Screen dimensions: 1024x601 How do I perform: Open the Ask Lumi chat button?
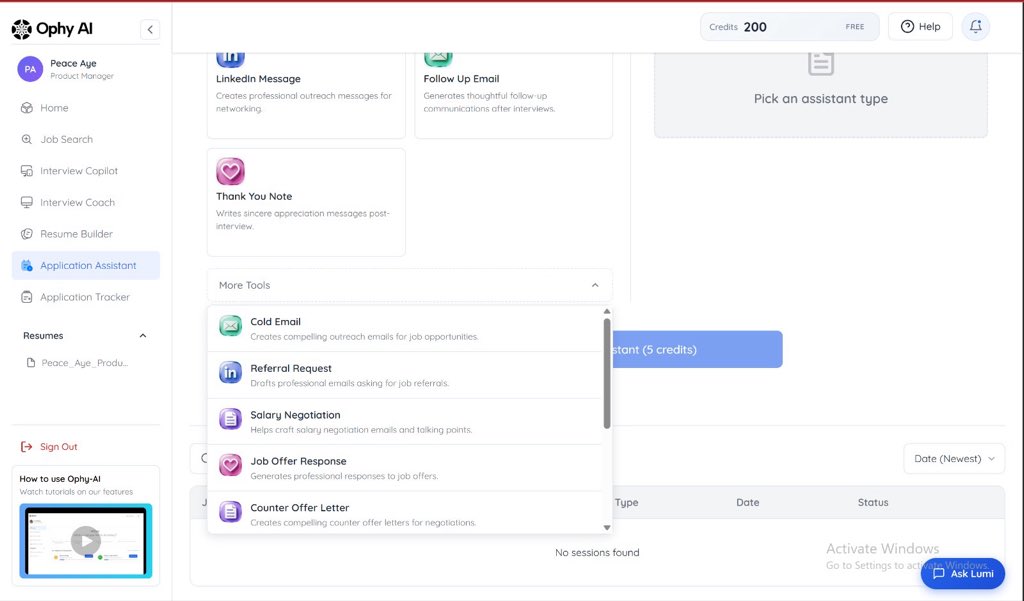coord(963,574)
